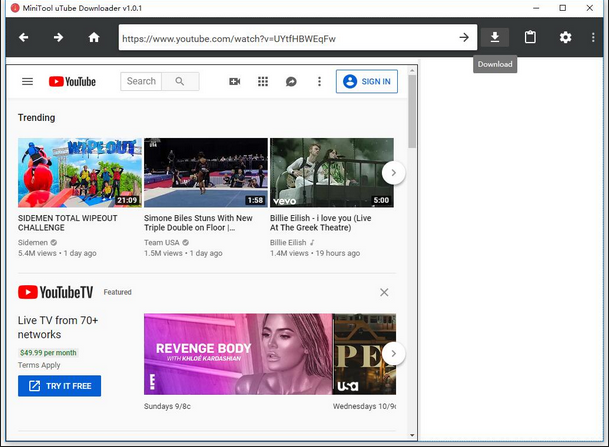Viewport: 609px width, 447px height.
Task: Open the SIDEMEN TOTAL WIPEOUT thumbnail
Action: click(x=80, y=172)
